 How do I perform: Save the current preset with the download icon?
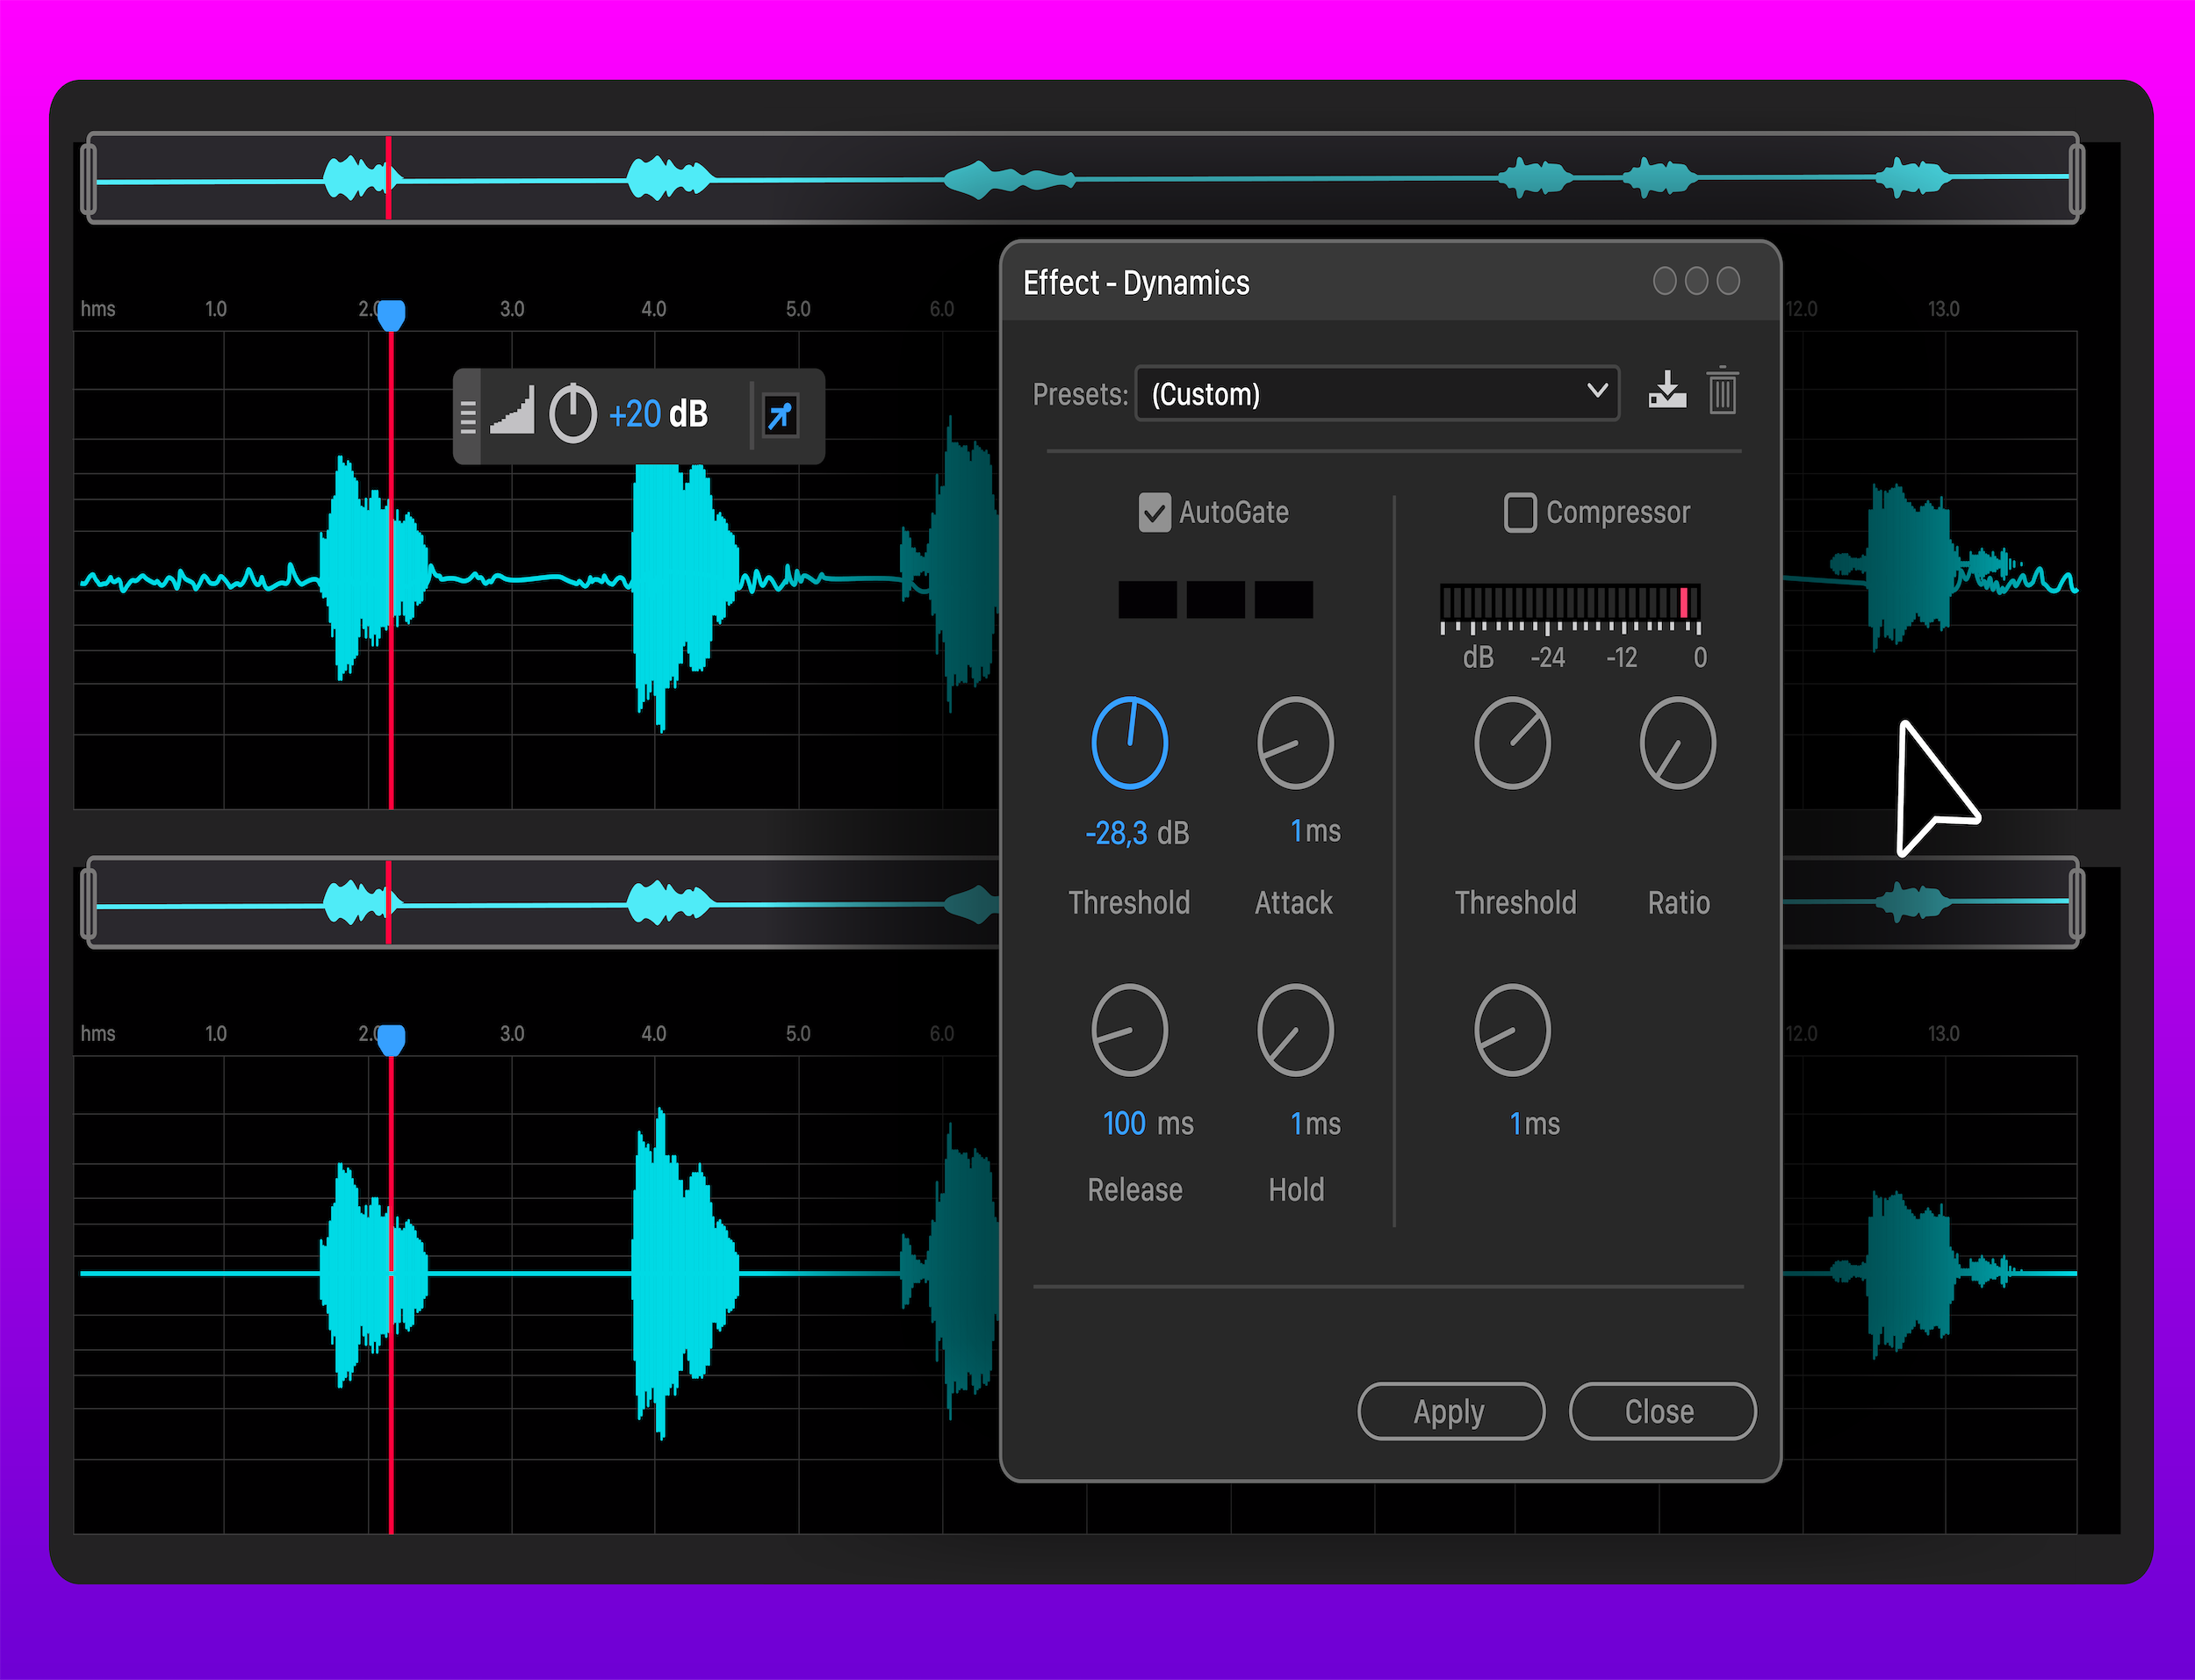(1667, 390)
